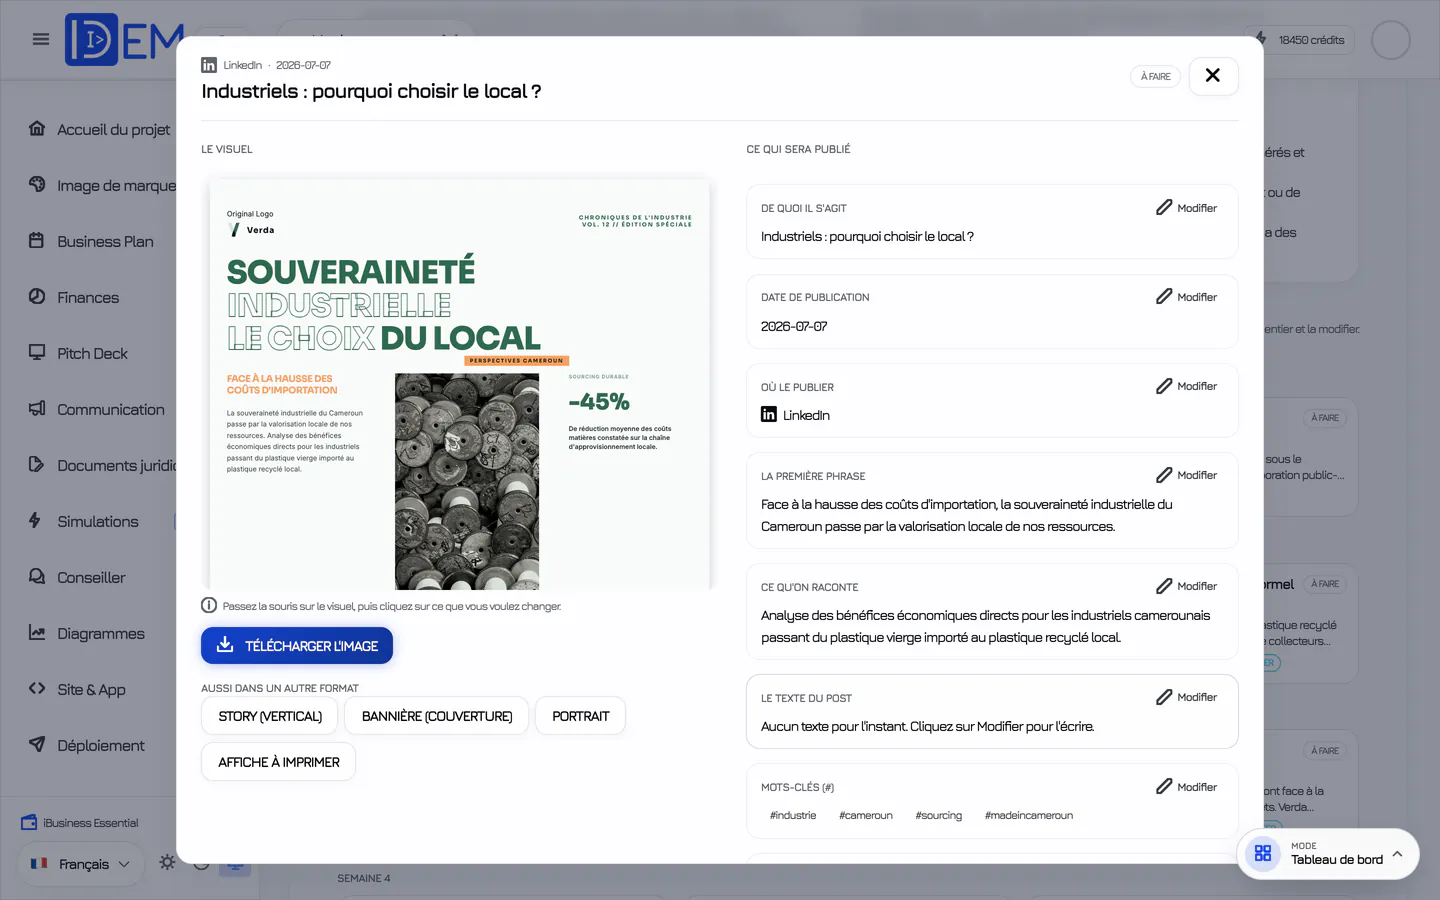The width and height of the screenshot is (1440, 900).
Task: Modifier the Mots-clés field
Action: [1187, 787]
